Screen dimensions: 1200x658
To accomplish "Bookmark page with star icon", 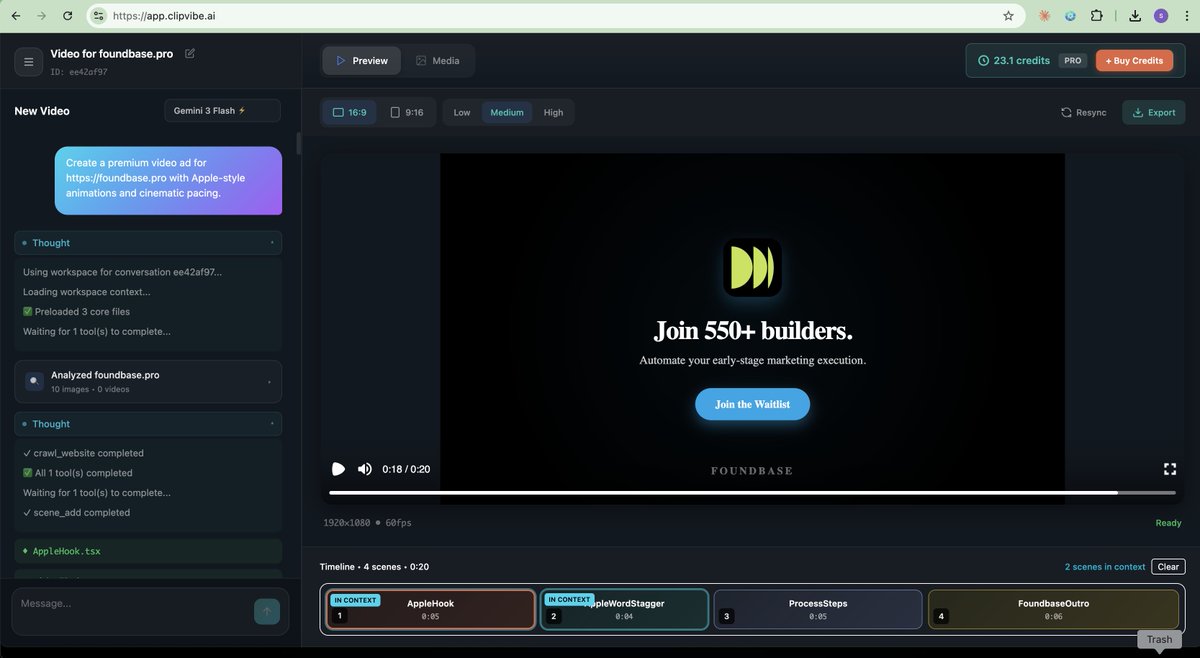I will (1008, 16).
